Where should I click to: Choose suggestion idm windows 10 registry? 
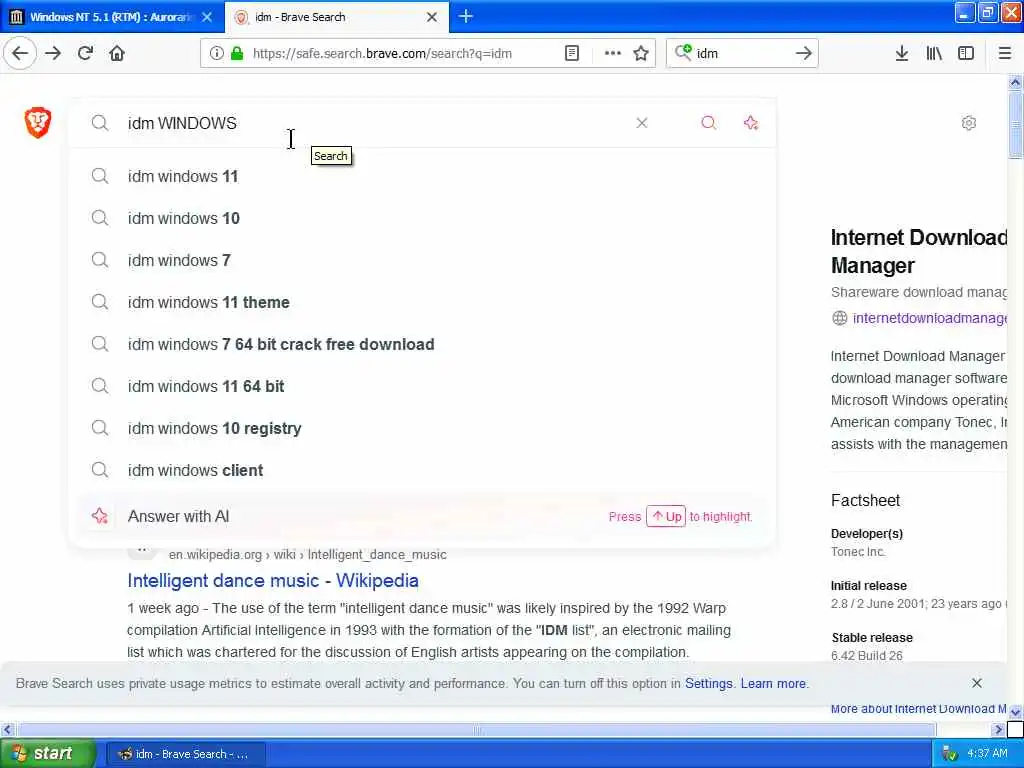click(x=422, y=428)
